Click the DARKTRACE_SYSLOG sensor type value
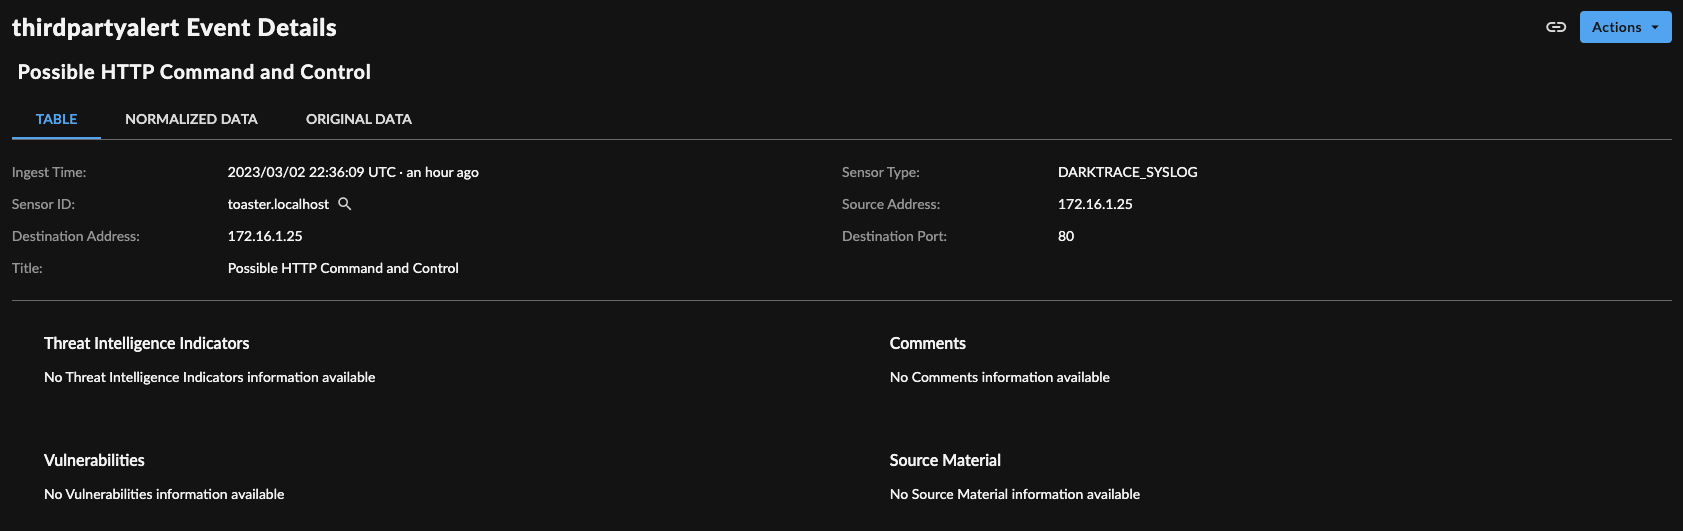Screen dimensions: 1683x531 tap(1127, 172)
